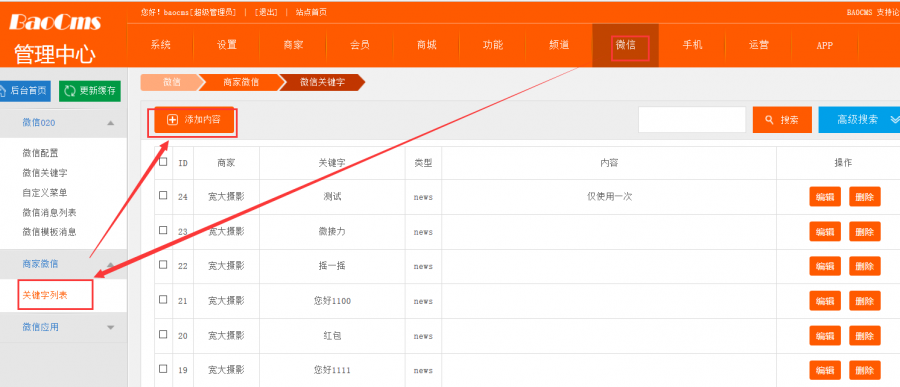Open 微信关键字 in sidebar
The image size is (900, 387).
pyautogui.click(x=45, y=173)
